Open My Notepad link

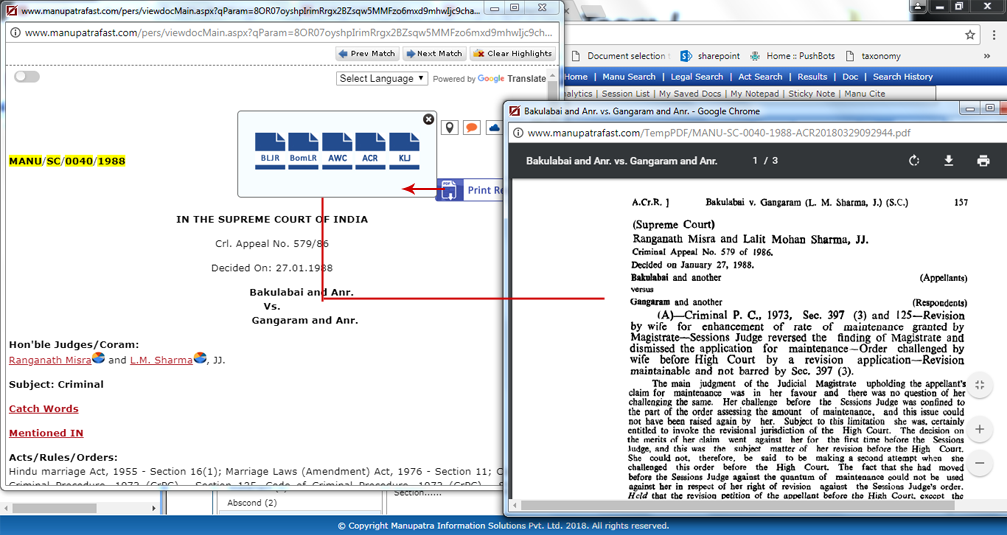(755, 94)
